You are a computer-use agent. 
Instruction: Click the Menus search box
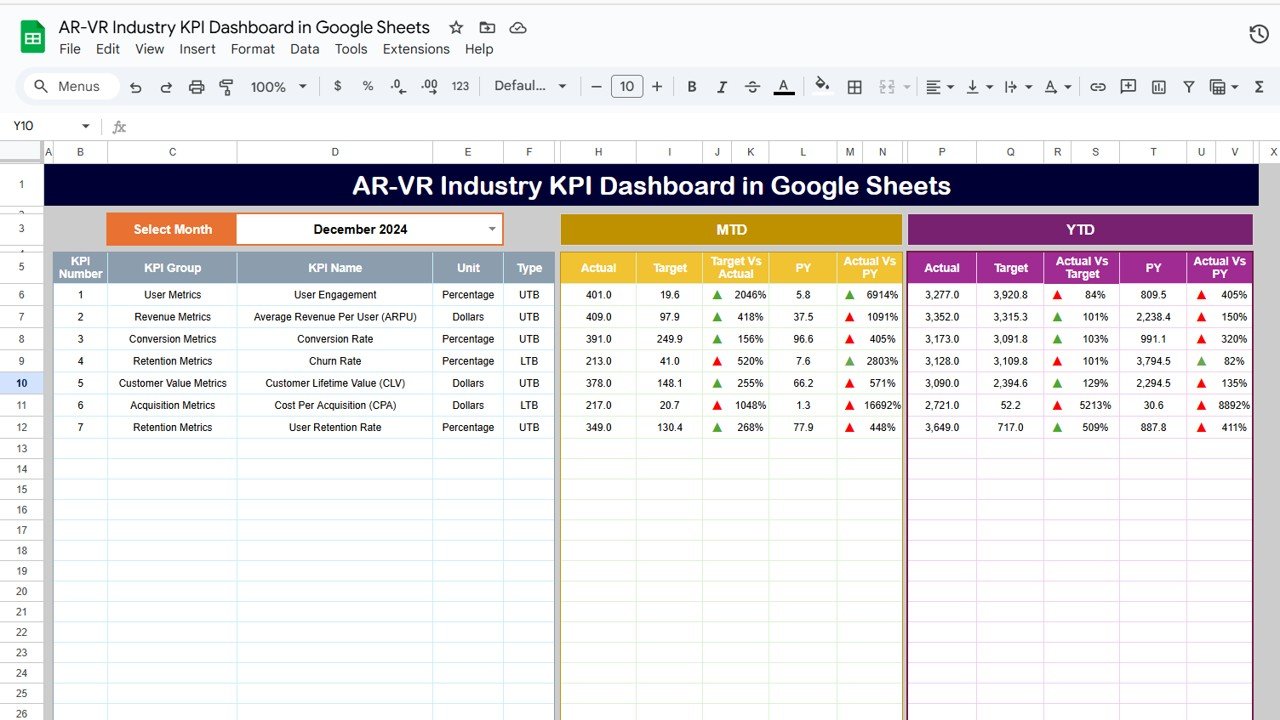tap(71, 87)
